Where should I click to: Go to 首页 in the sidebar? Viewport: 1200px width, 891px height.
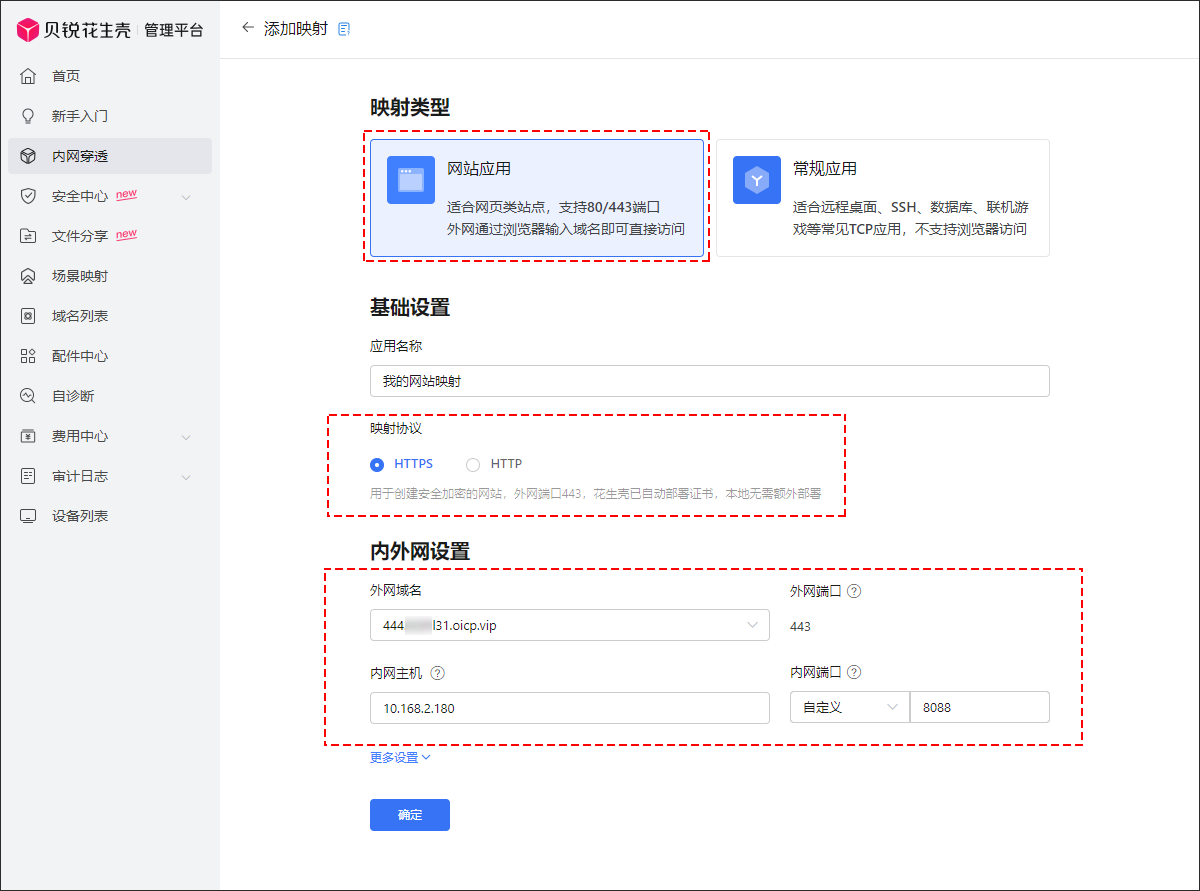pos(66,76)
